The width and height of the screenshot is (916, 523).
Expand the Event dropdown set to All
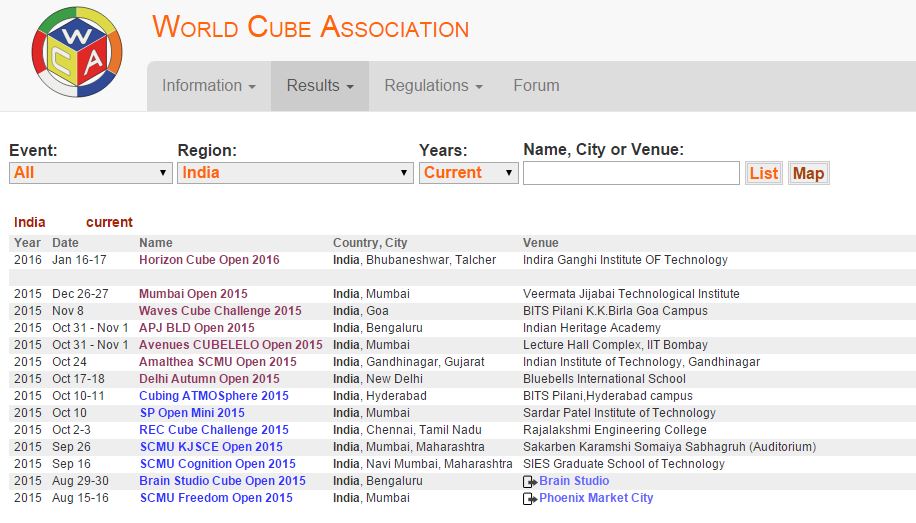(x=91, y=173)
